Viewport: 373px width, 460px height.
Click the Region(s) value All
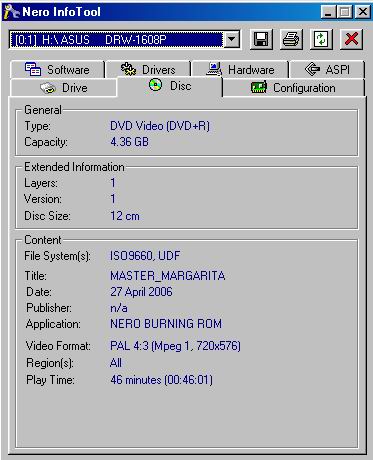pos(116,363)
